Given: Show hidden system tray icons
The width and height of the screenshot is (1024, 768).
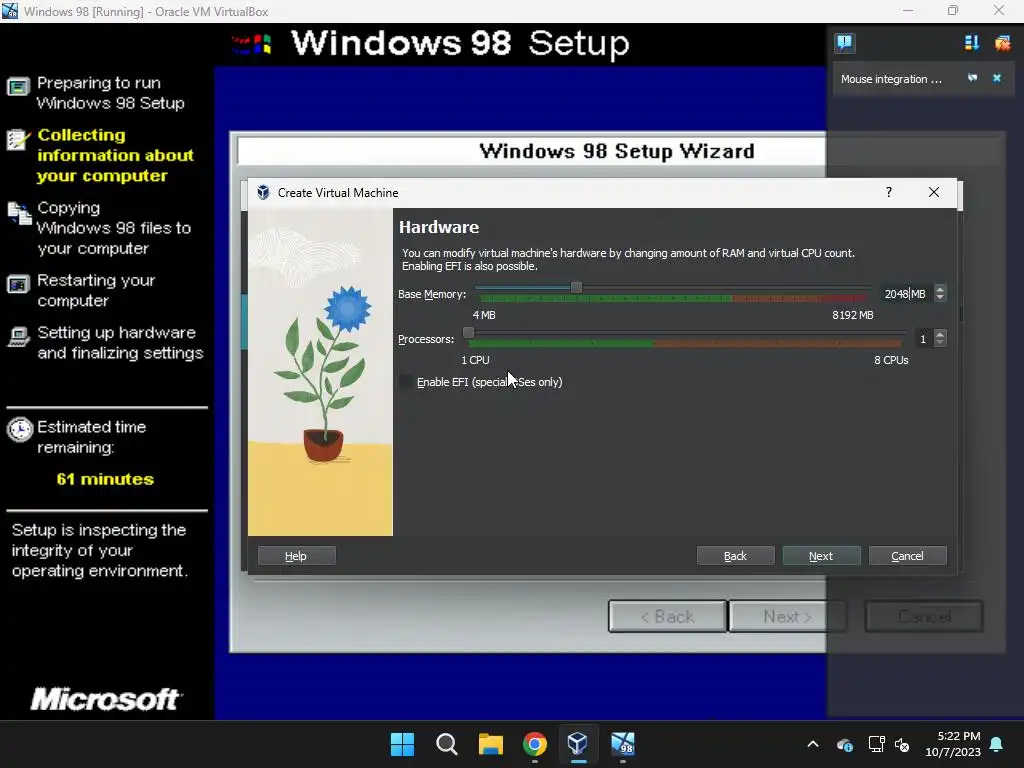Looking at the screenshot, I should (x=813, y=744).
